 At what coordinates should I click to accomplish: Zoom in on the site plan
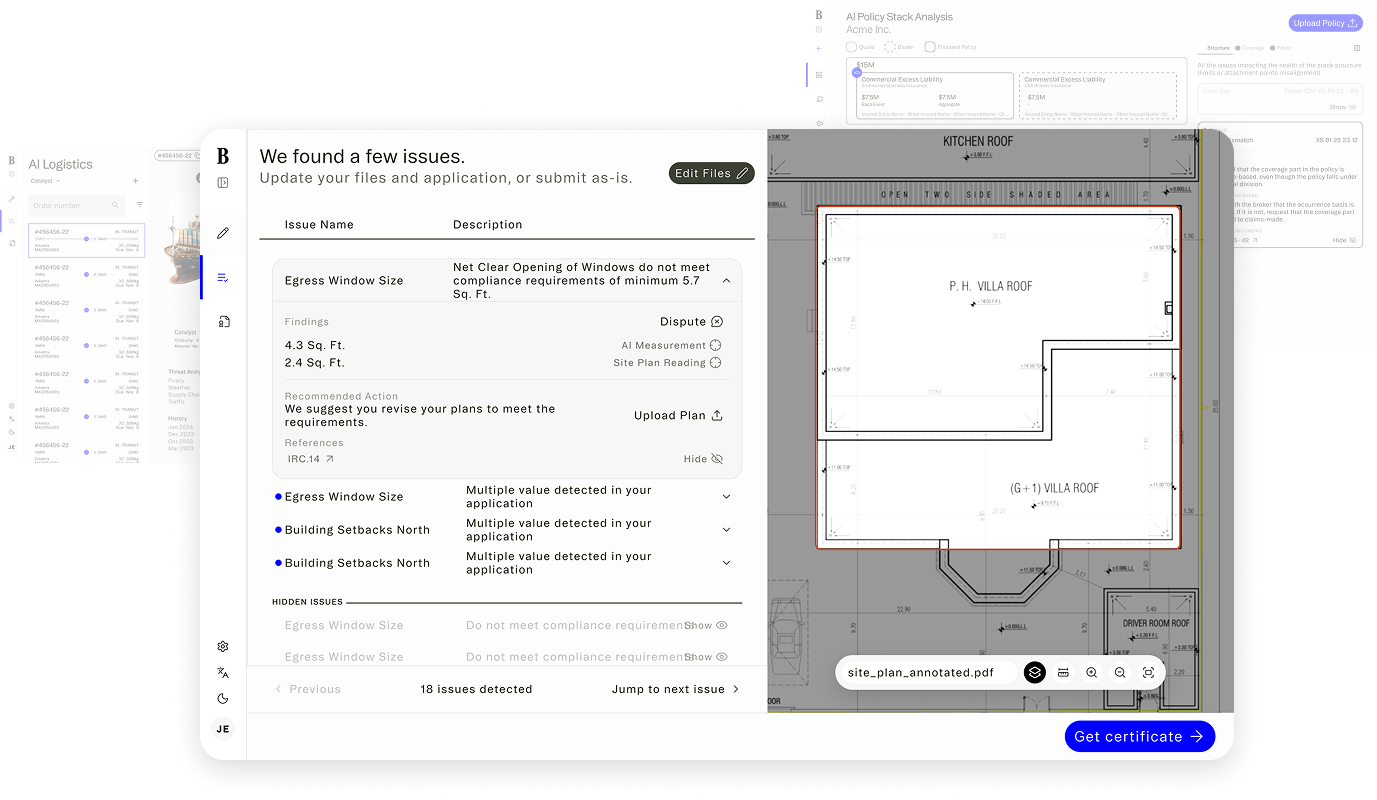point(1091,673)
